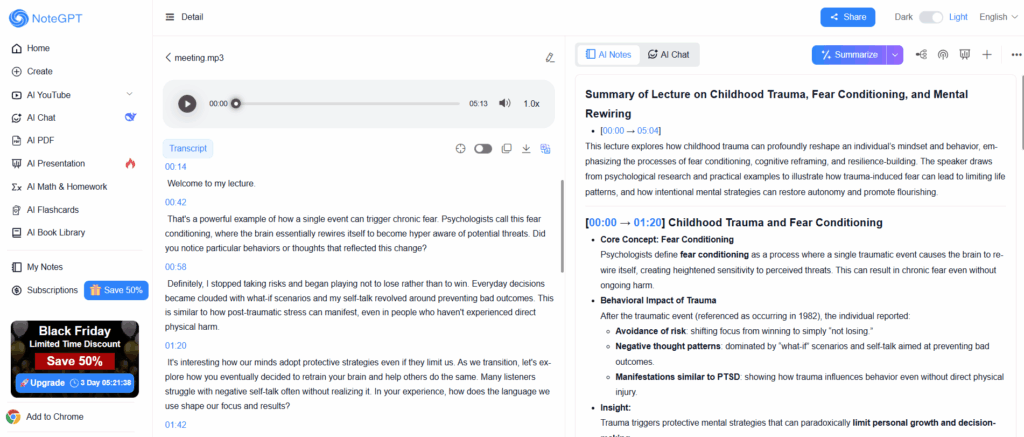
Task: Click the transcript locate/target icon
Action: 460,149
